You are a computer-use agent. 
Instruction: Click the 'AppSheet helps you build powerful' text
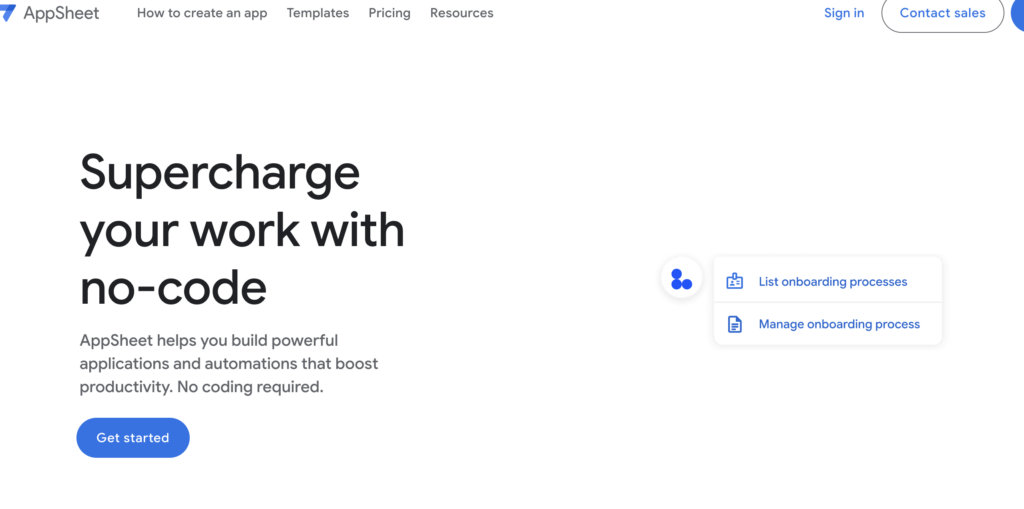coord(209,340)
